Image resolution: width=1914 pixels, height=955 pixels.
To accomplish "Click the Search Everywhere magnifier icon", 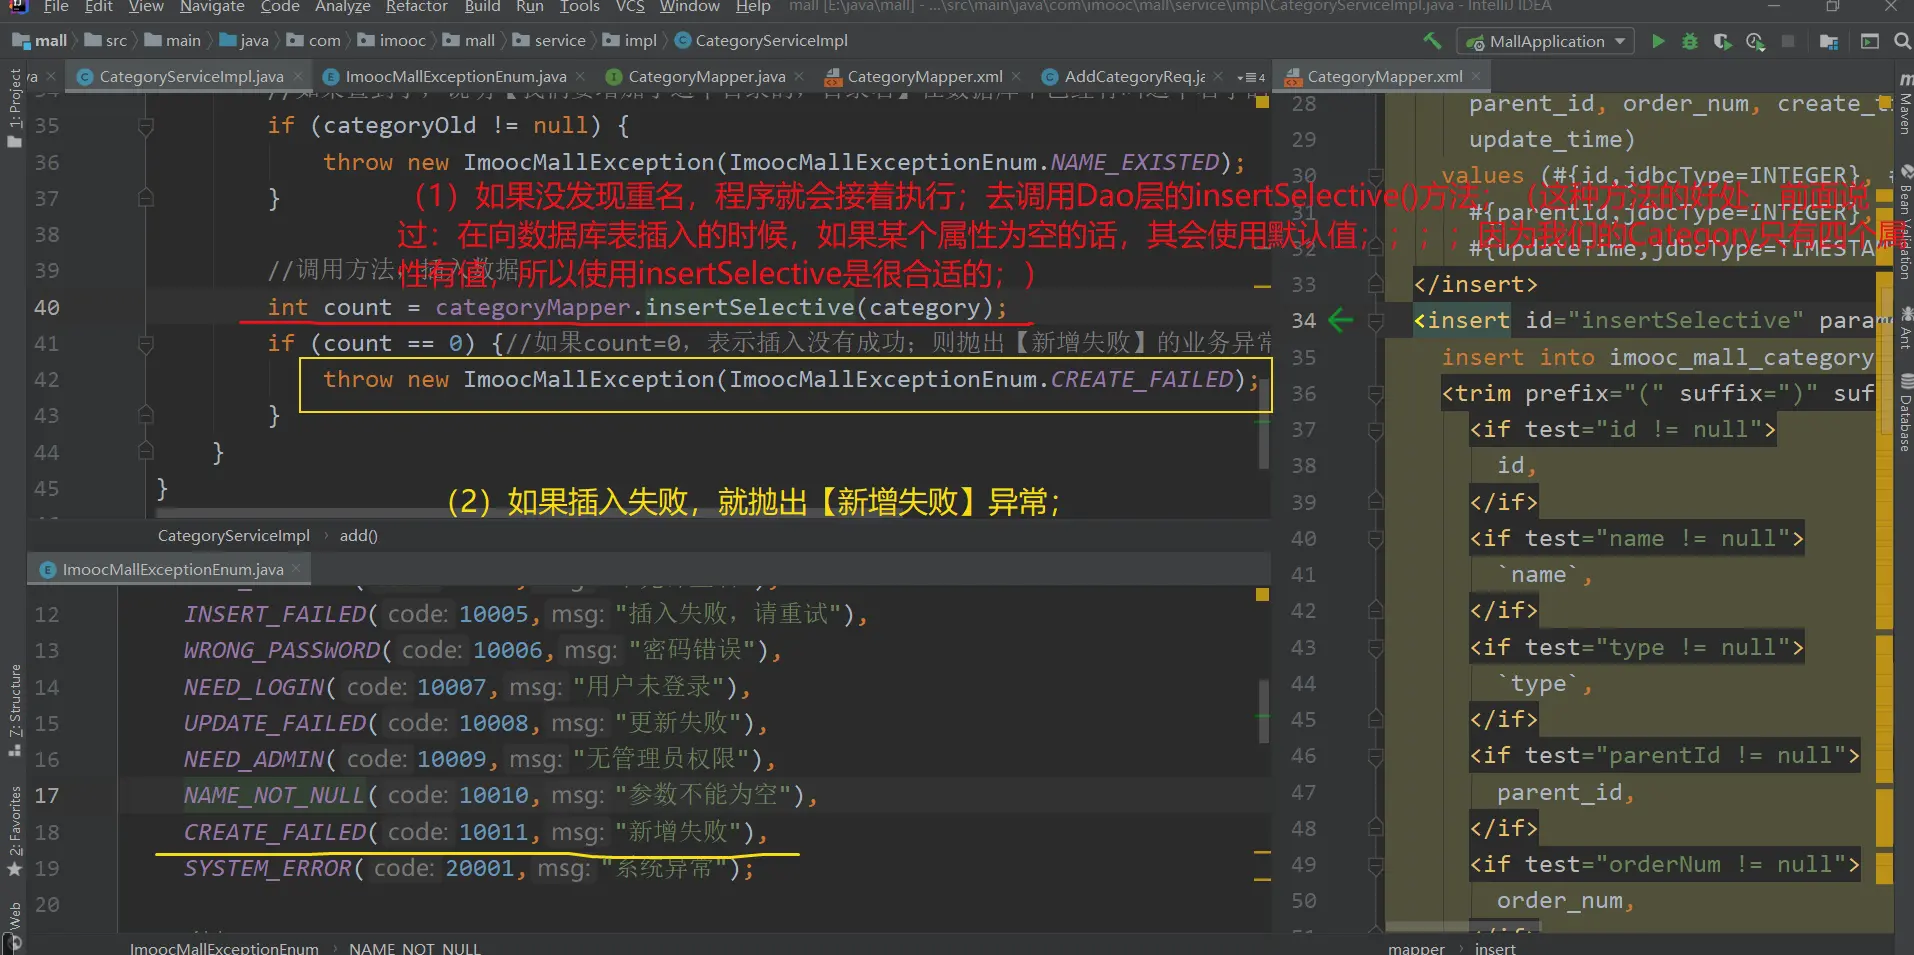I will coord(1902,41).
